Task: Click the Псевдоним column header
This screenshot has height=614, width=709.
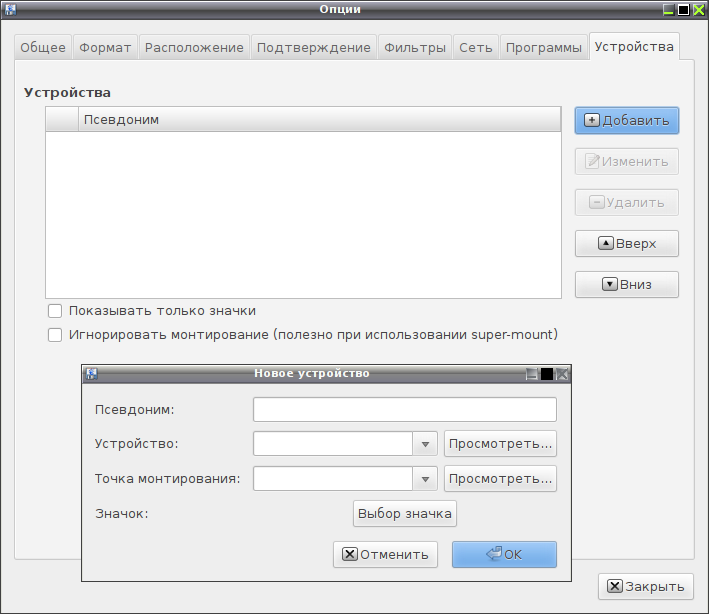Action: 320,120
